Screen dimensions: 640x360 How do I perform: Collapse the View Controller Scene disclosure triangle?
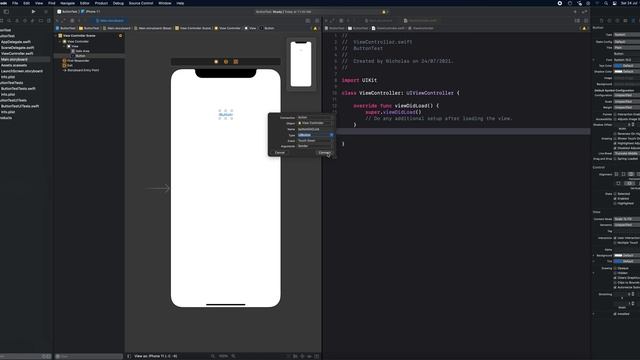(56, 36)
